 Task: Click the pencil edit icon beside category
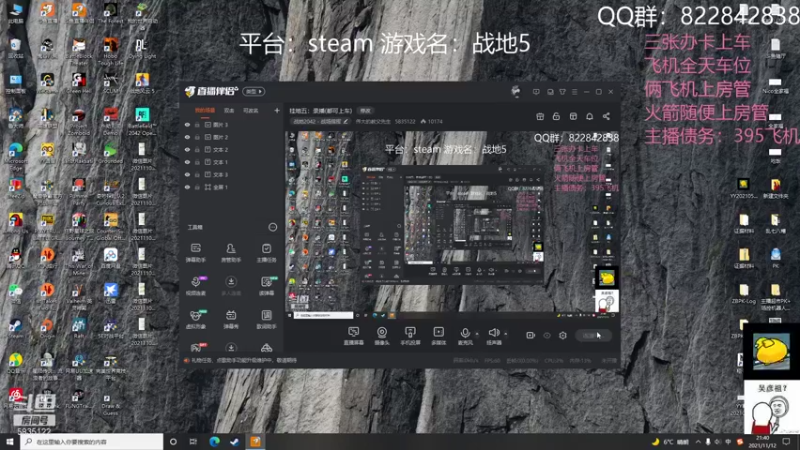345,121
